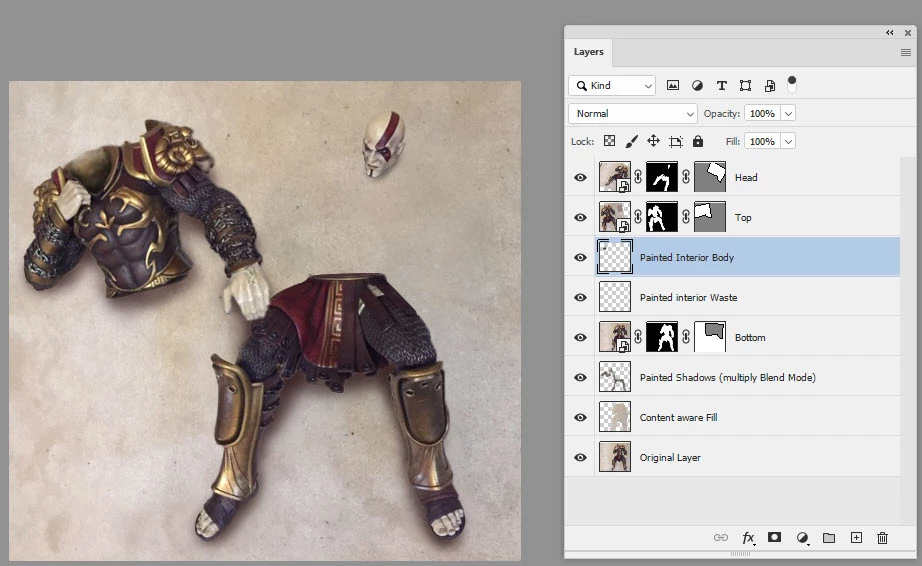Viewport: 922px width, 566px height.
Task: Hide the Original Layer eye icon
Action: [581, 458]
